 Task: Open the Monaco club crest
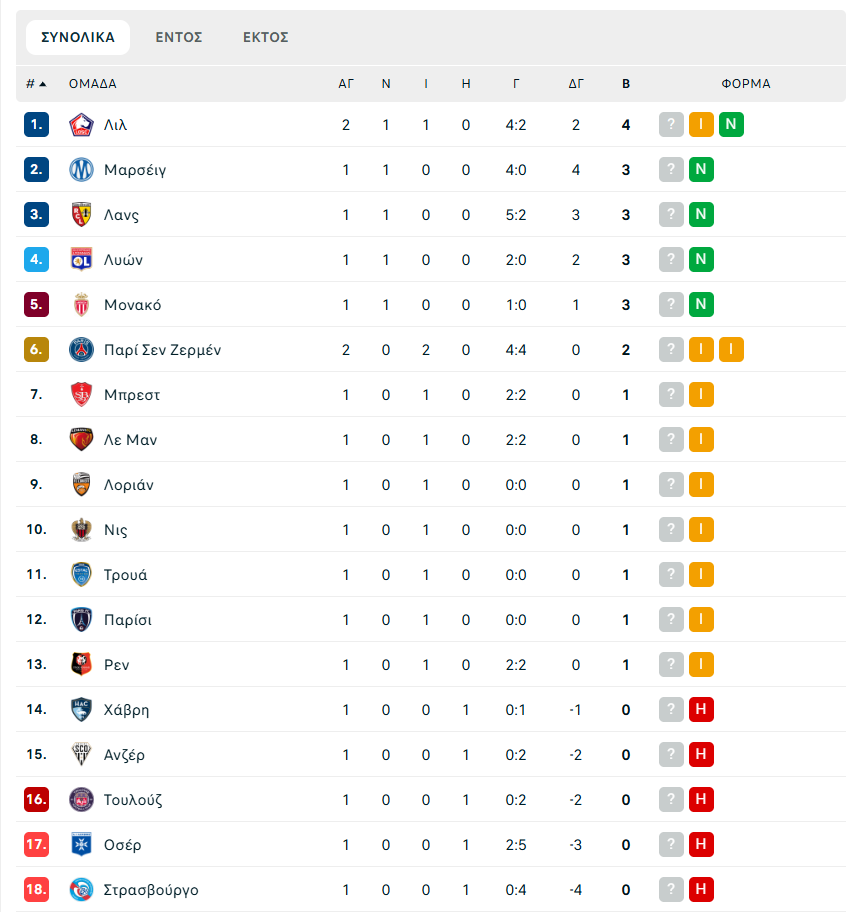click(81, 305)
